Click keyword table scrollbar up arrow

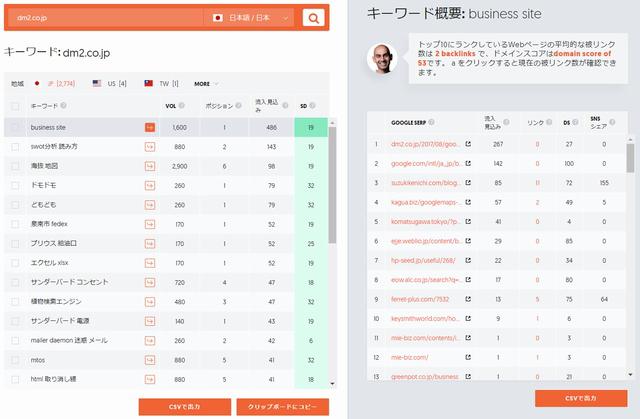(332, 122)
